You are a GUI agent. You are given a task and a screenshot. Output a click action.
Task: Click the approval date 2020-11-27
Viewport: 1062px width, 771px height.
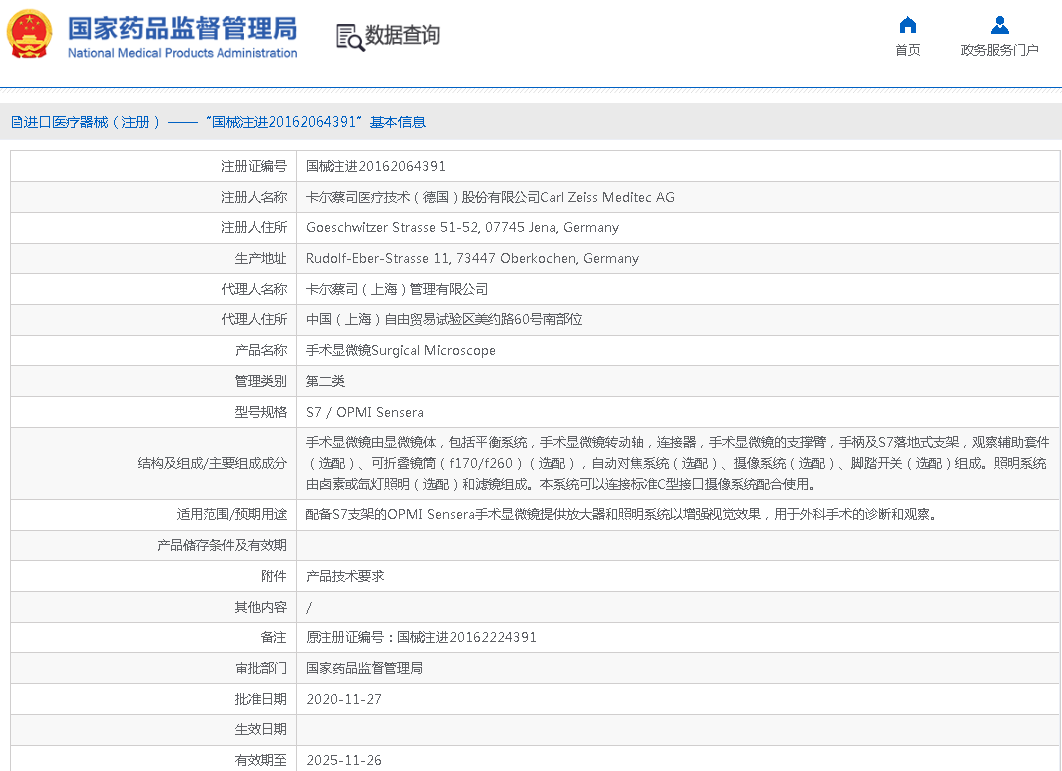(x=344, y=699)
